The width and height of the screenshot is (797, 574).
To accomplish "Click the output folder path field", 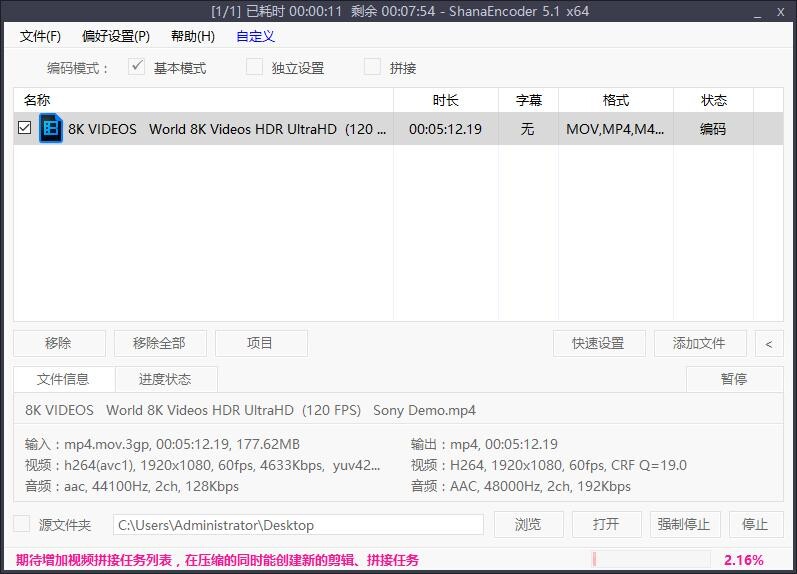I will [298, 524].
